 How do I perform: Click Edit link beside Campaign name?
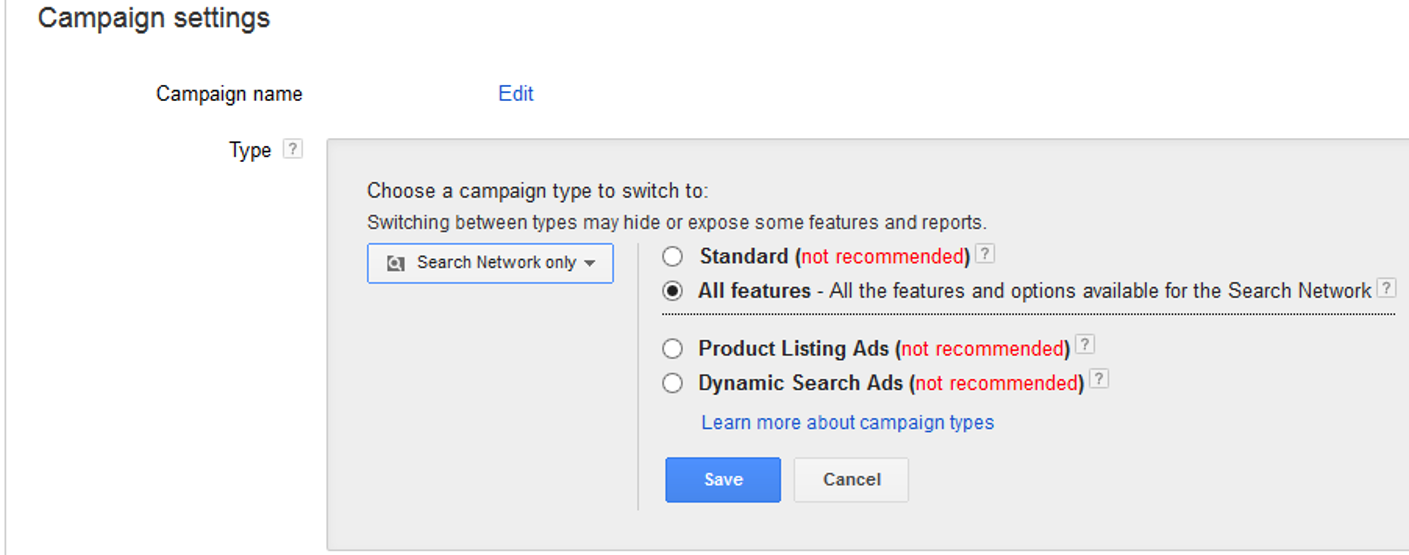(x=516, y=93)
